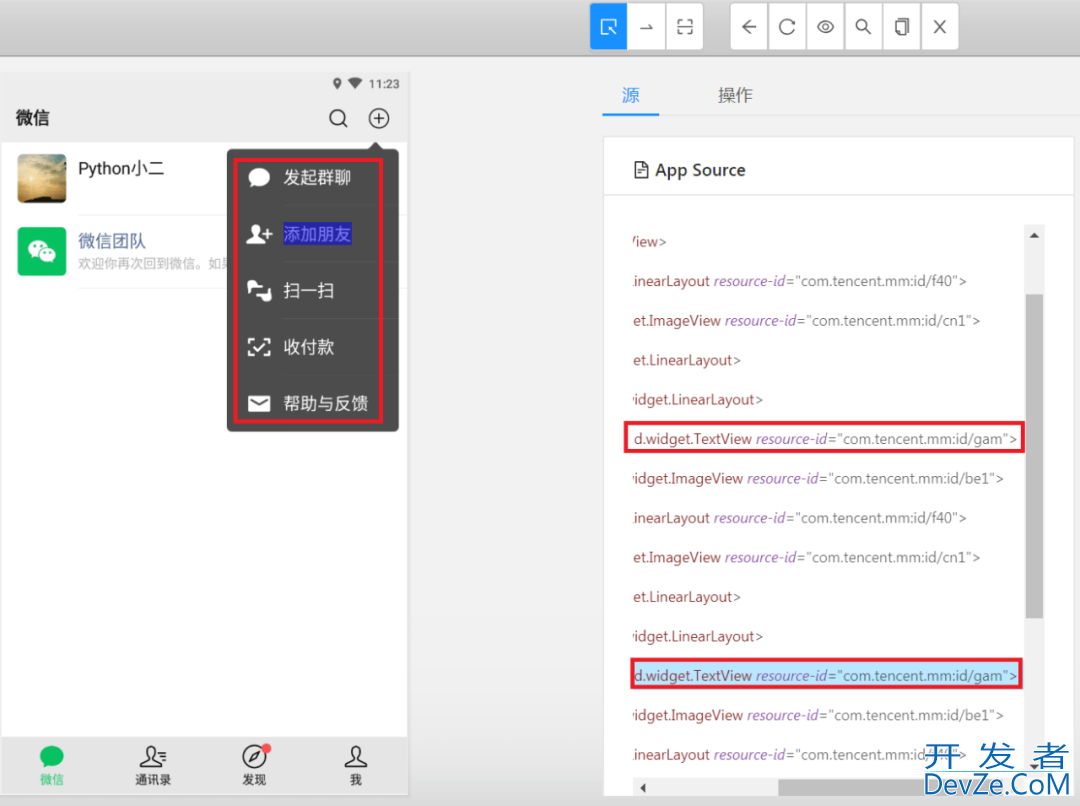Click the WeChat plus menu icon
The image size is (1080, 806).
click(379, 118)
